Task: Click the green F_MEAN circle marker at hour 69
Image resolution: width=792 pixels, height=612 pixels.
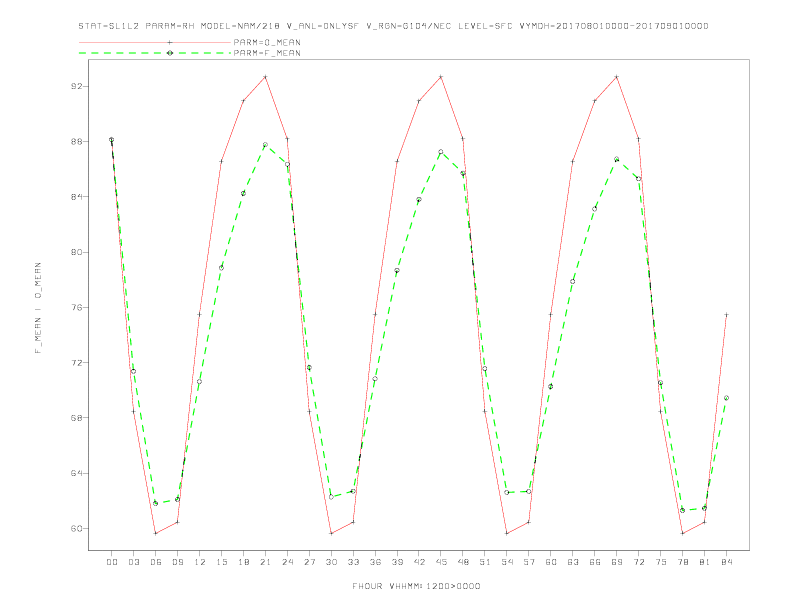Action: point(617,159)
